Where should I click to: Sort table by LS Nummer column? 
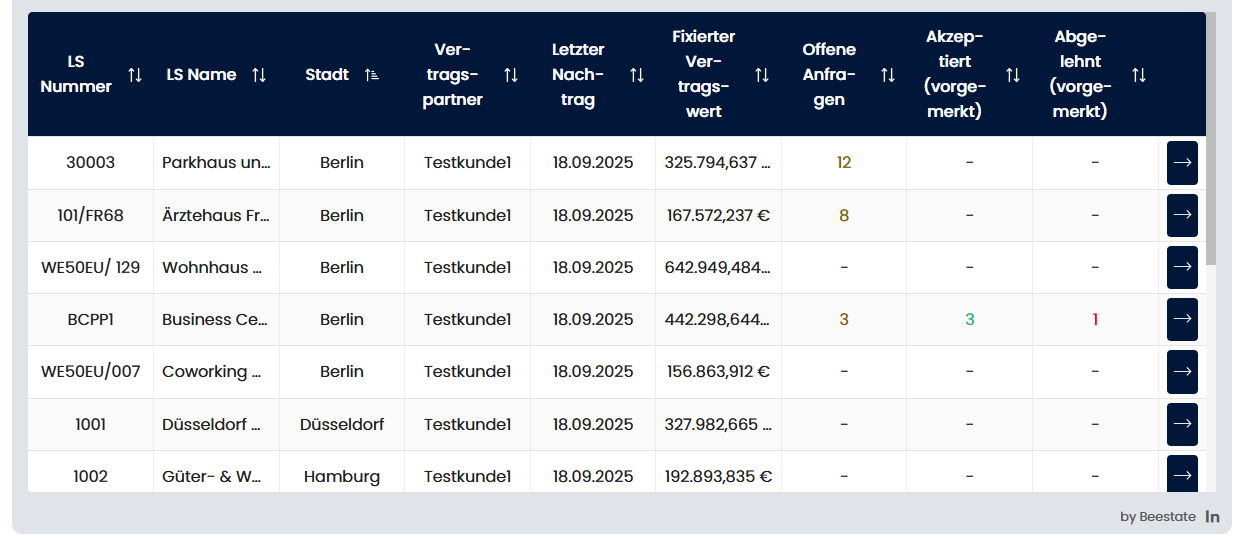[135, 75]
